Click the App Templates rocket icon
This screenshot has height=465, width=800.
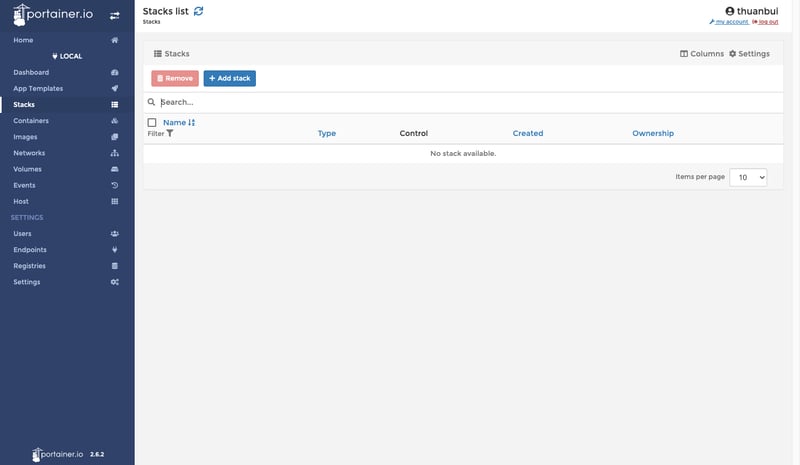[115, 88]
